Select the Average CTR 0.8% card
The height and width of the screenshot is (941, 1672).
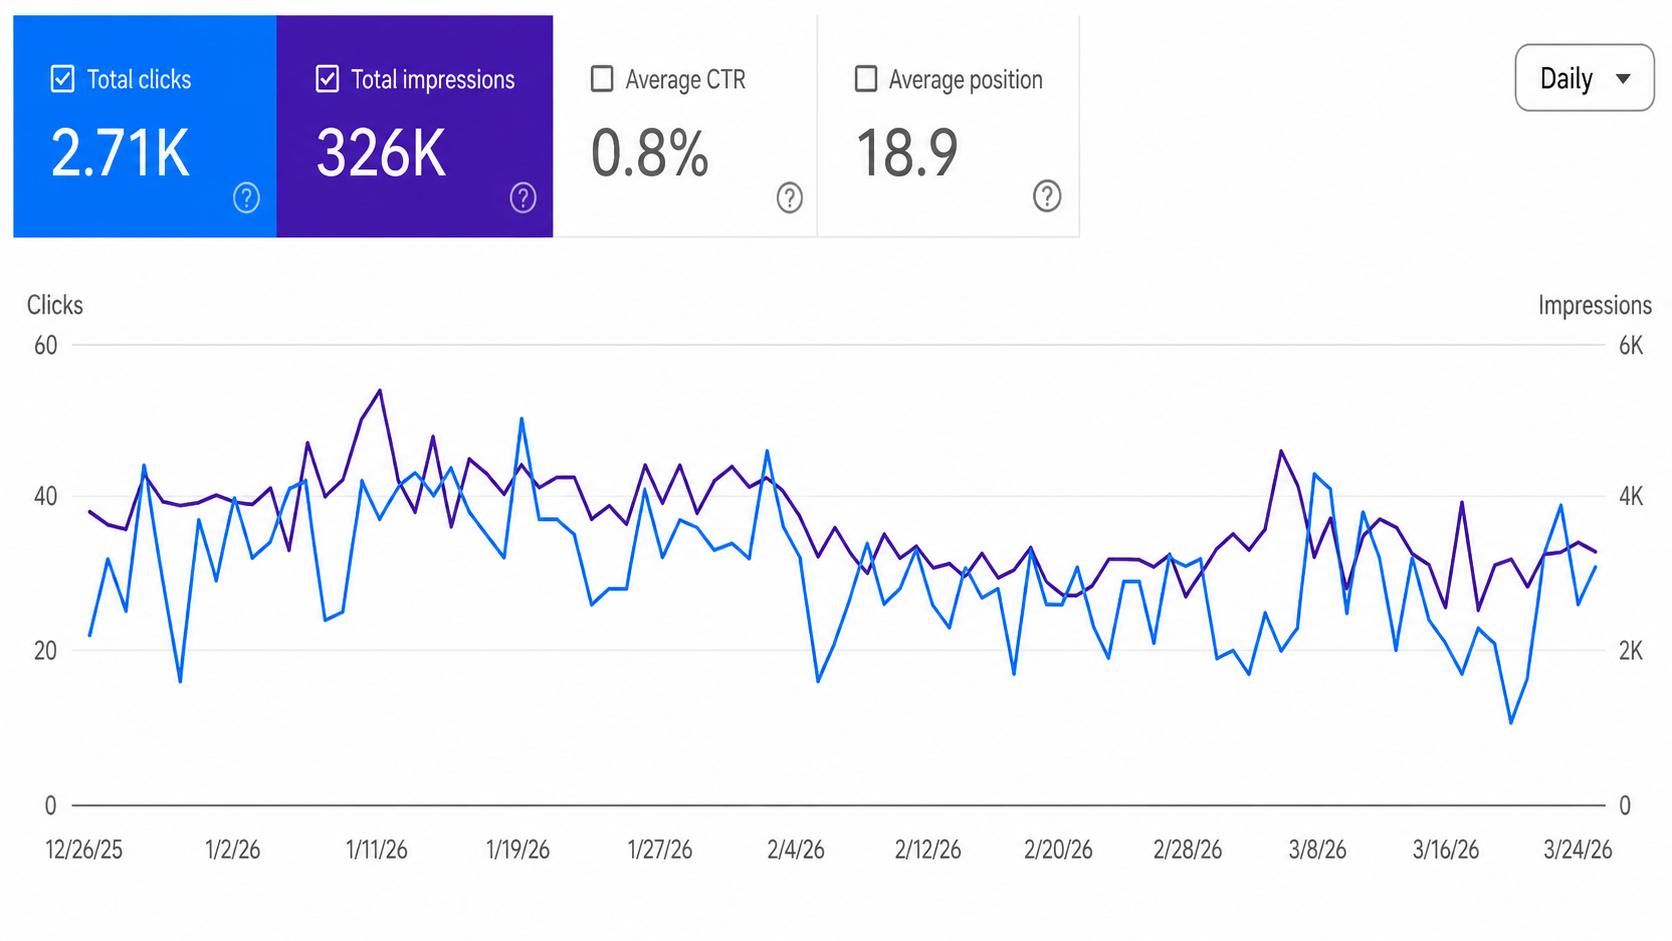point(685,126)
